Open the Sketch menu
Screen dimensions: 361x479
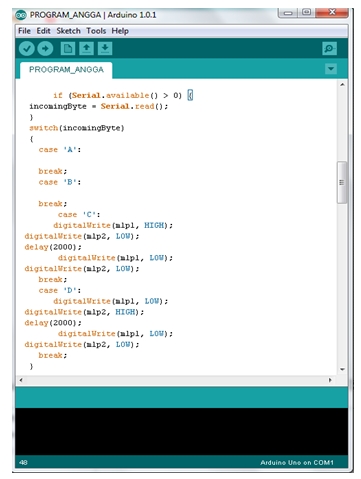point(68,31)
